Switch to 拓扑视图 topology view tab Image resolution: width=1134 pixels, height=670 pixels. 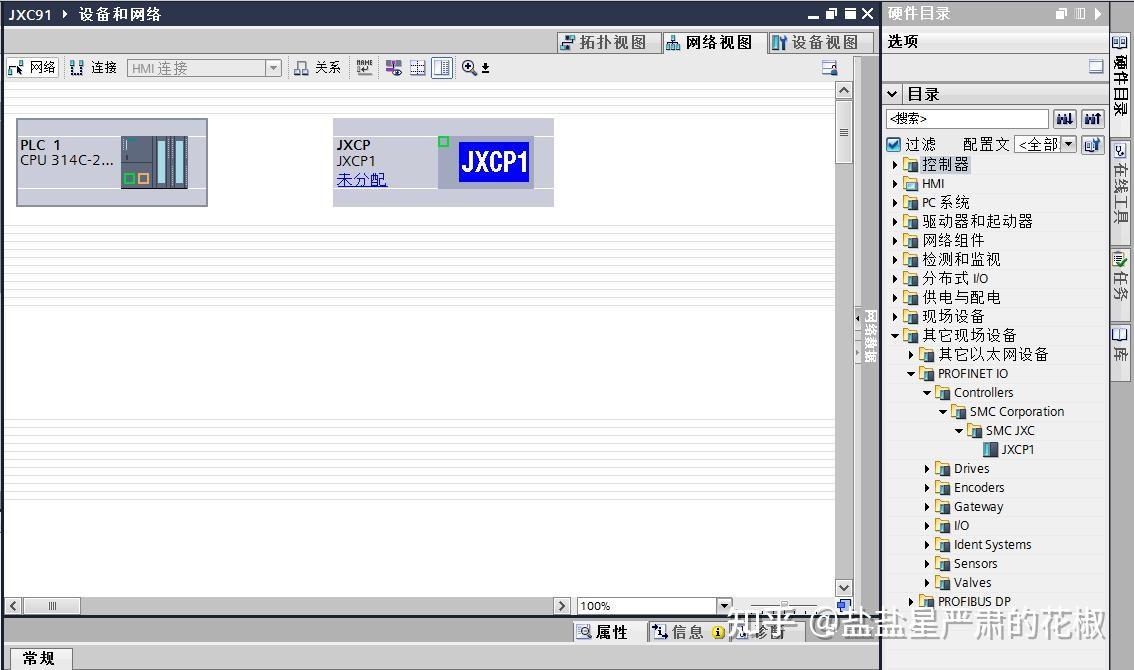pos(608,42)
